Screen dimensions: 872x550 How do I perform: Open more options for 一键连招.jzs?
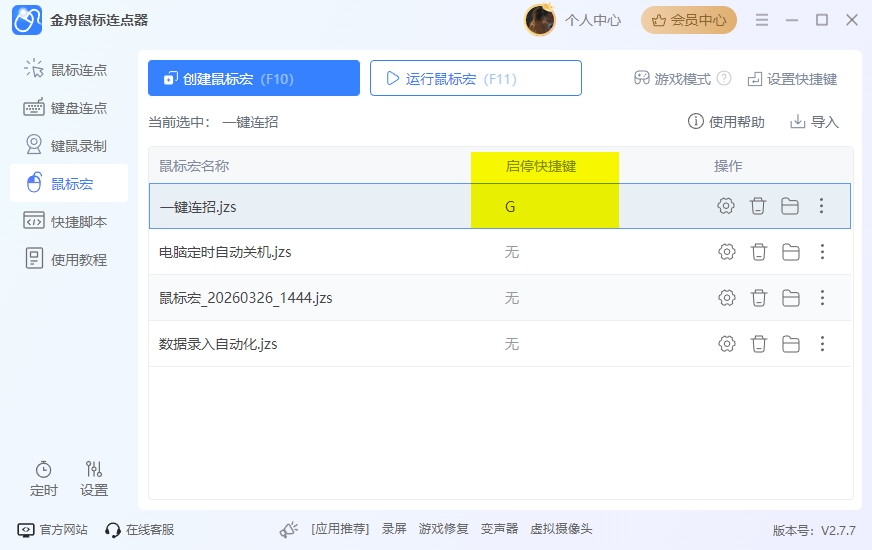coord(821,206)
